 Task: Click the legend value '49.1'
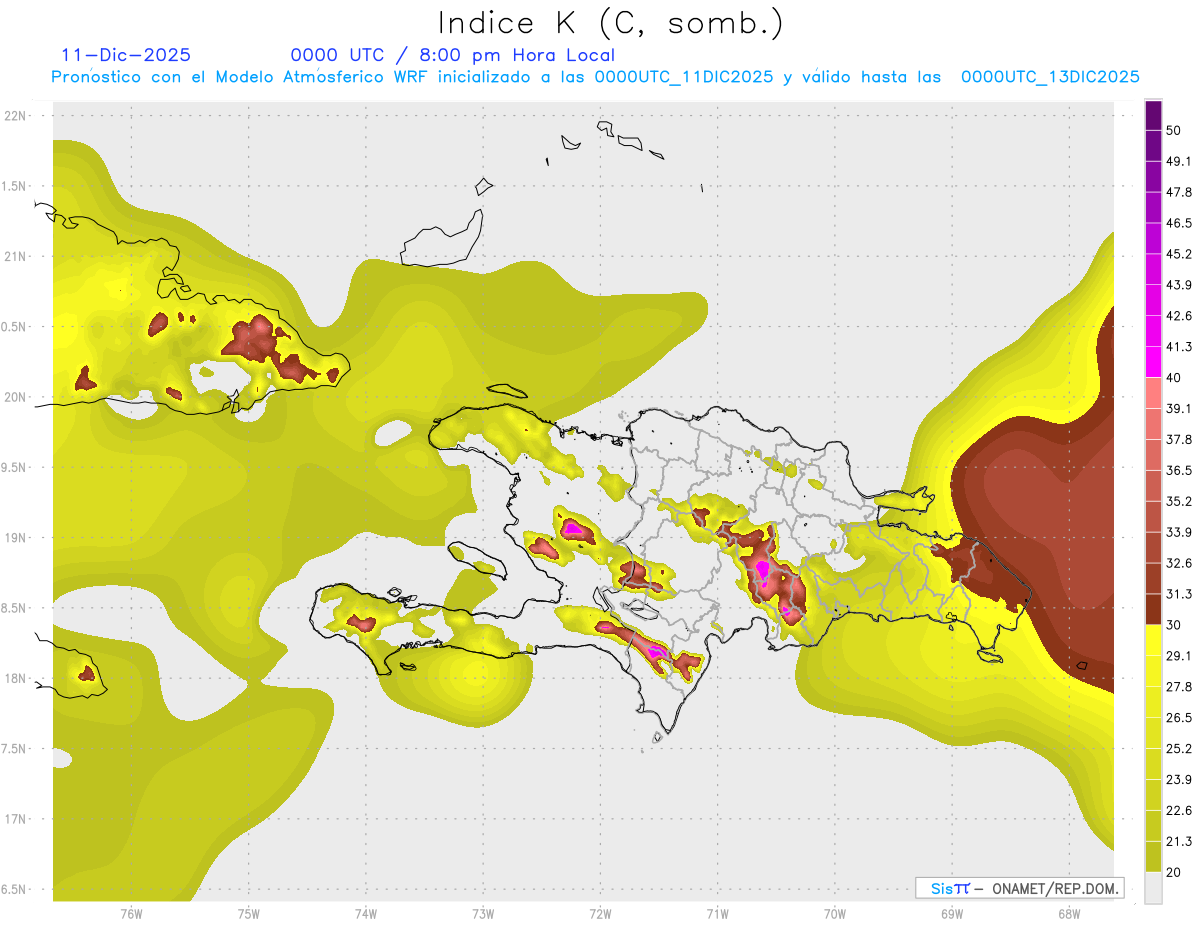pyautogui.click(x=1179, y=161)
